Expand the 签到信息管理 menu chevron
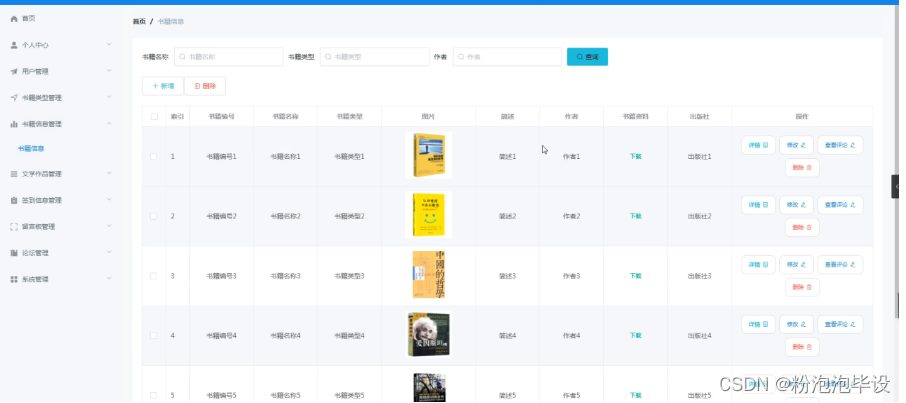 (x=109, y=200)
